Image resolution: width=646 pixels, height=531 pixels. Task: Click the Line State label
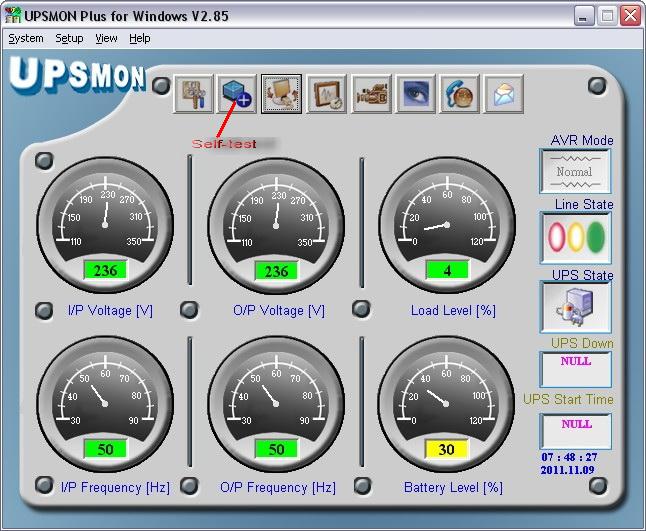[584, 204]
